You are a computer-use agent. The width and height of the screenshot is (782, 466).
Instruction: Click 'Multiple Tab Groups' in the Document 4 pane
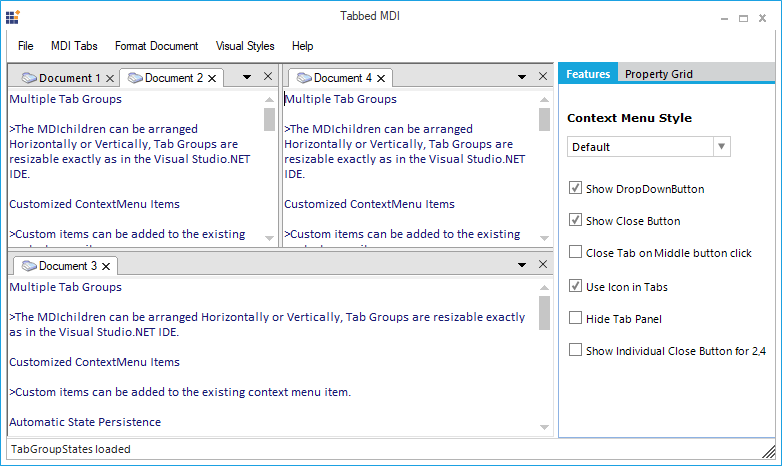pyautogui.click(x=341, y=99)
